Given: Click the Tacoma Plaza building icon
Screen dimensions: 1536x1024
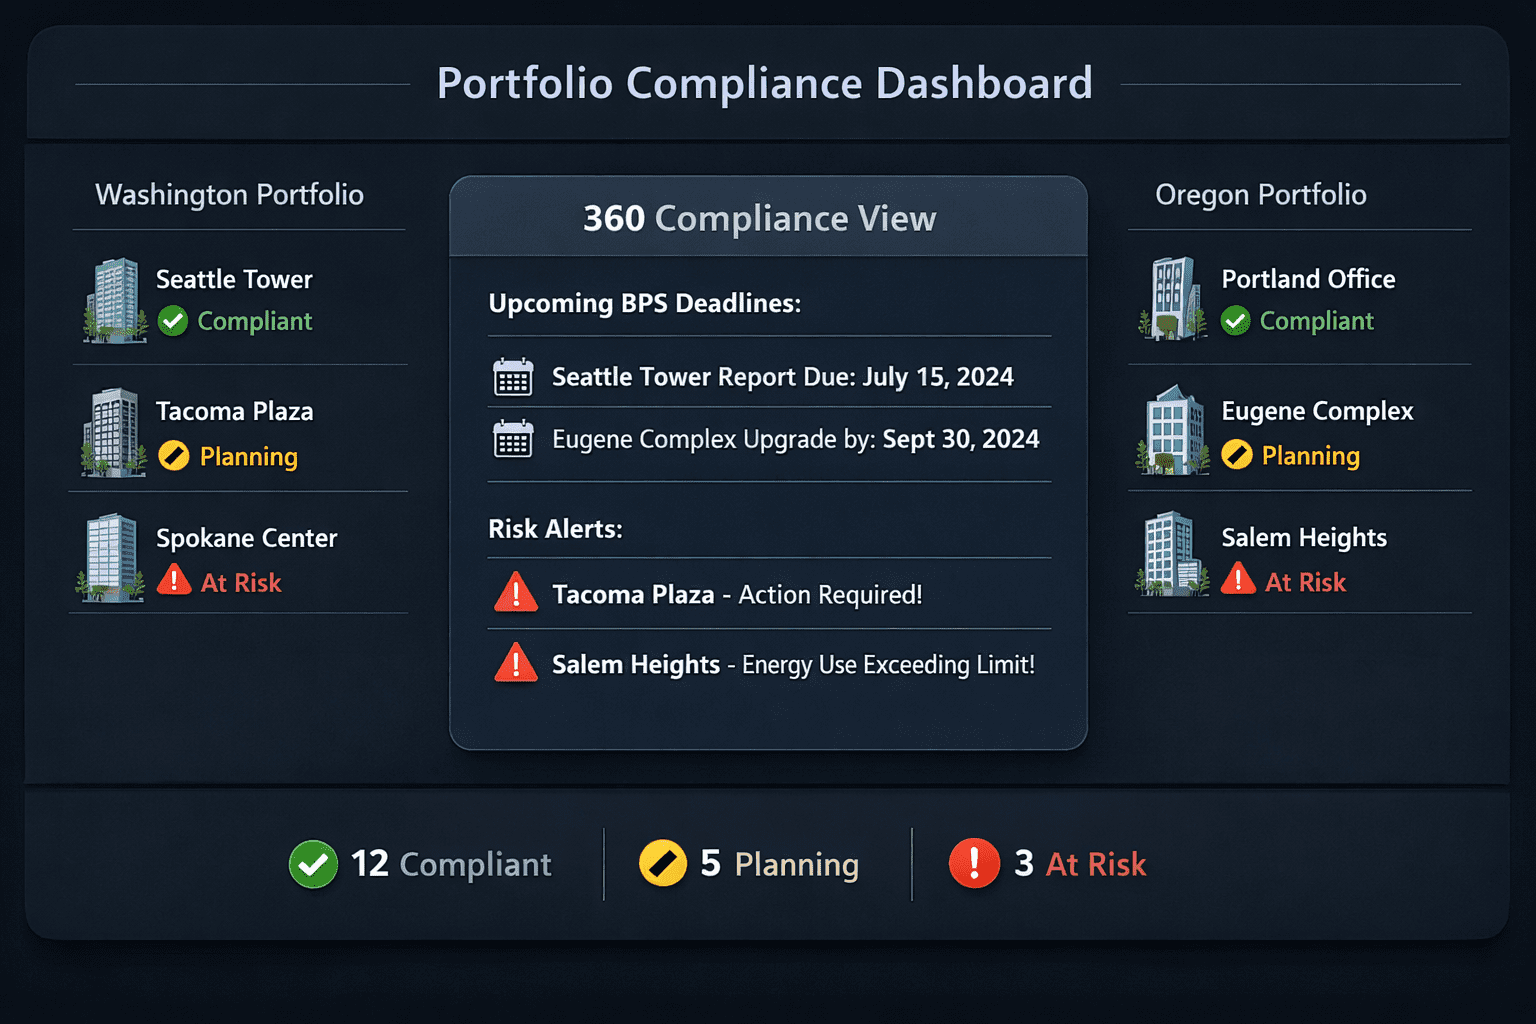Looking at the screenshot, I should (113, 432).
